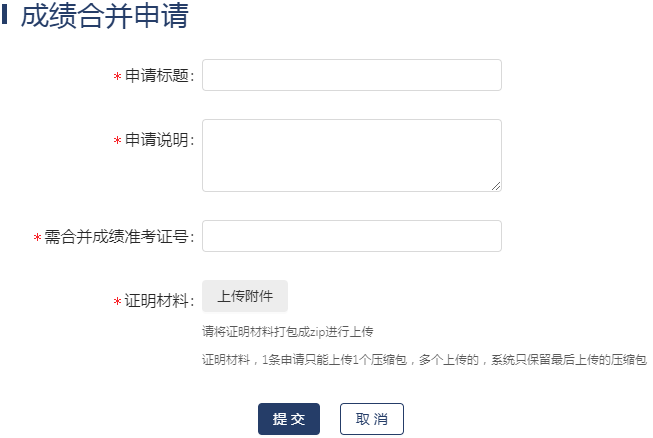This screenshot has height=438, width=653.
Task: Click the 申请标题 field label
Action: (x=159, y=76)
